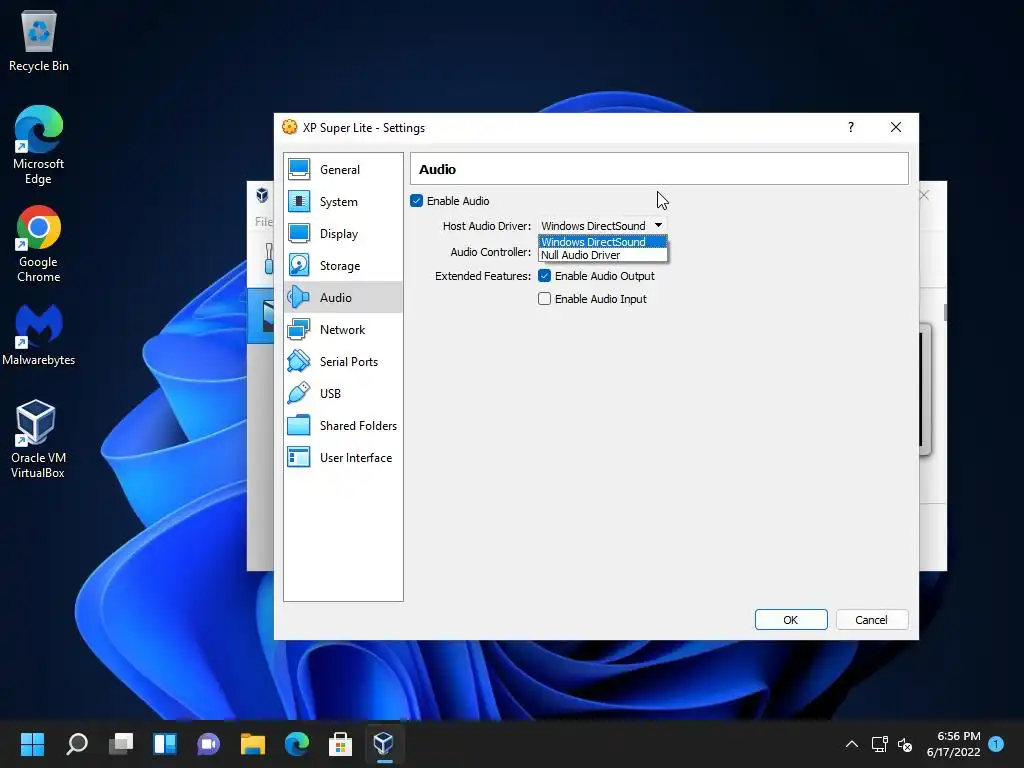
Task: Click the Edge icon on taskbar
Action: [296, 744]
